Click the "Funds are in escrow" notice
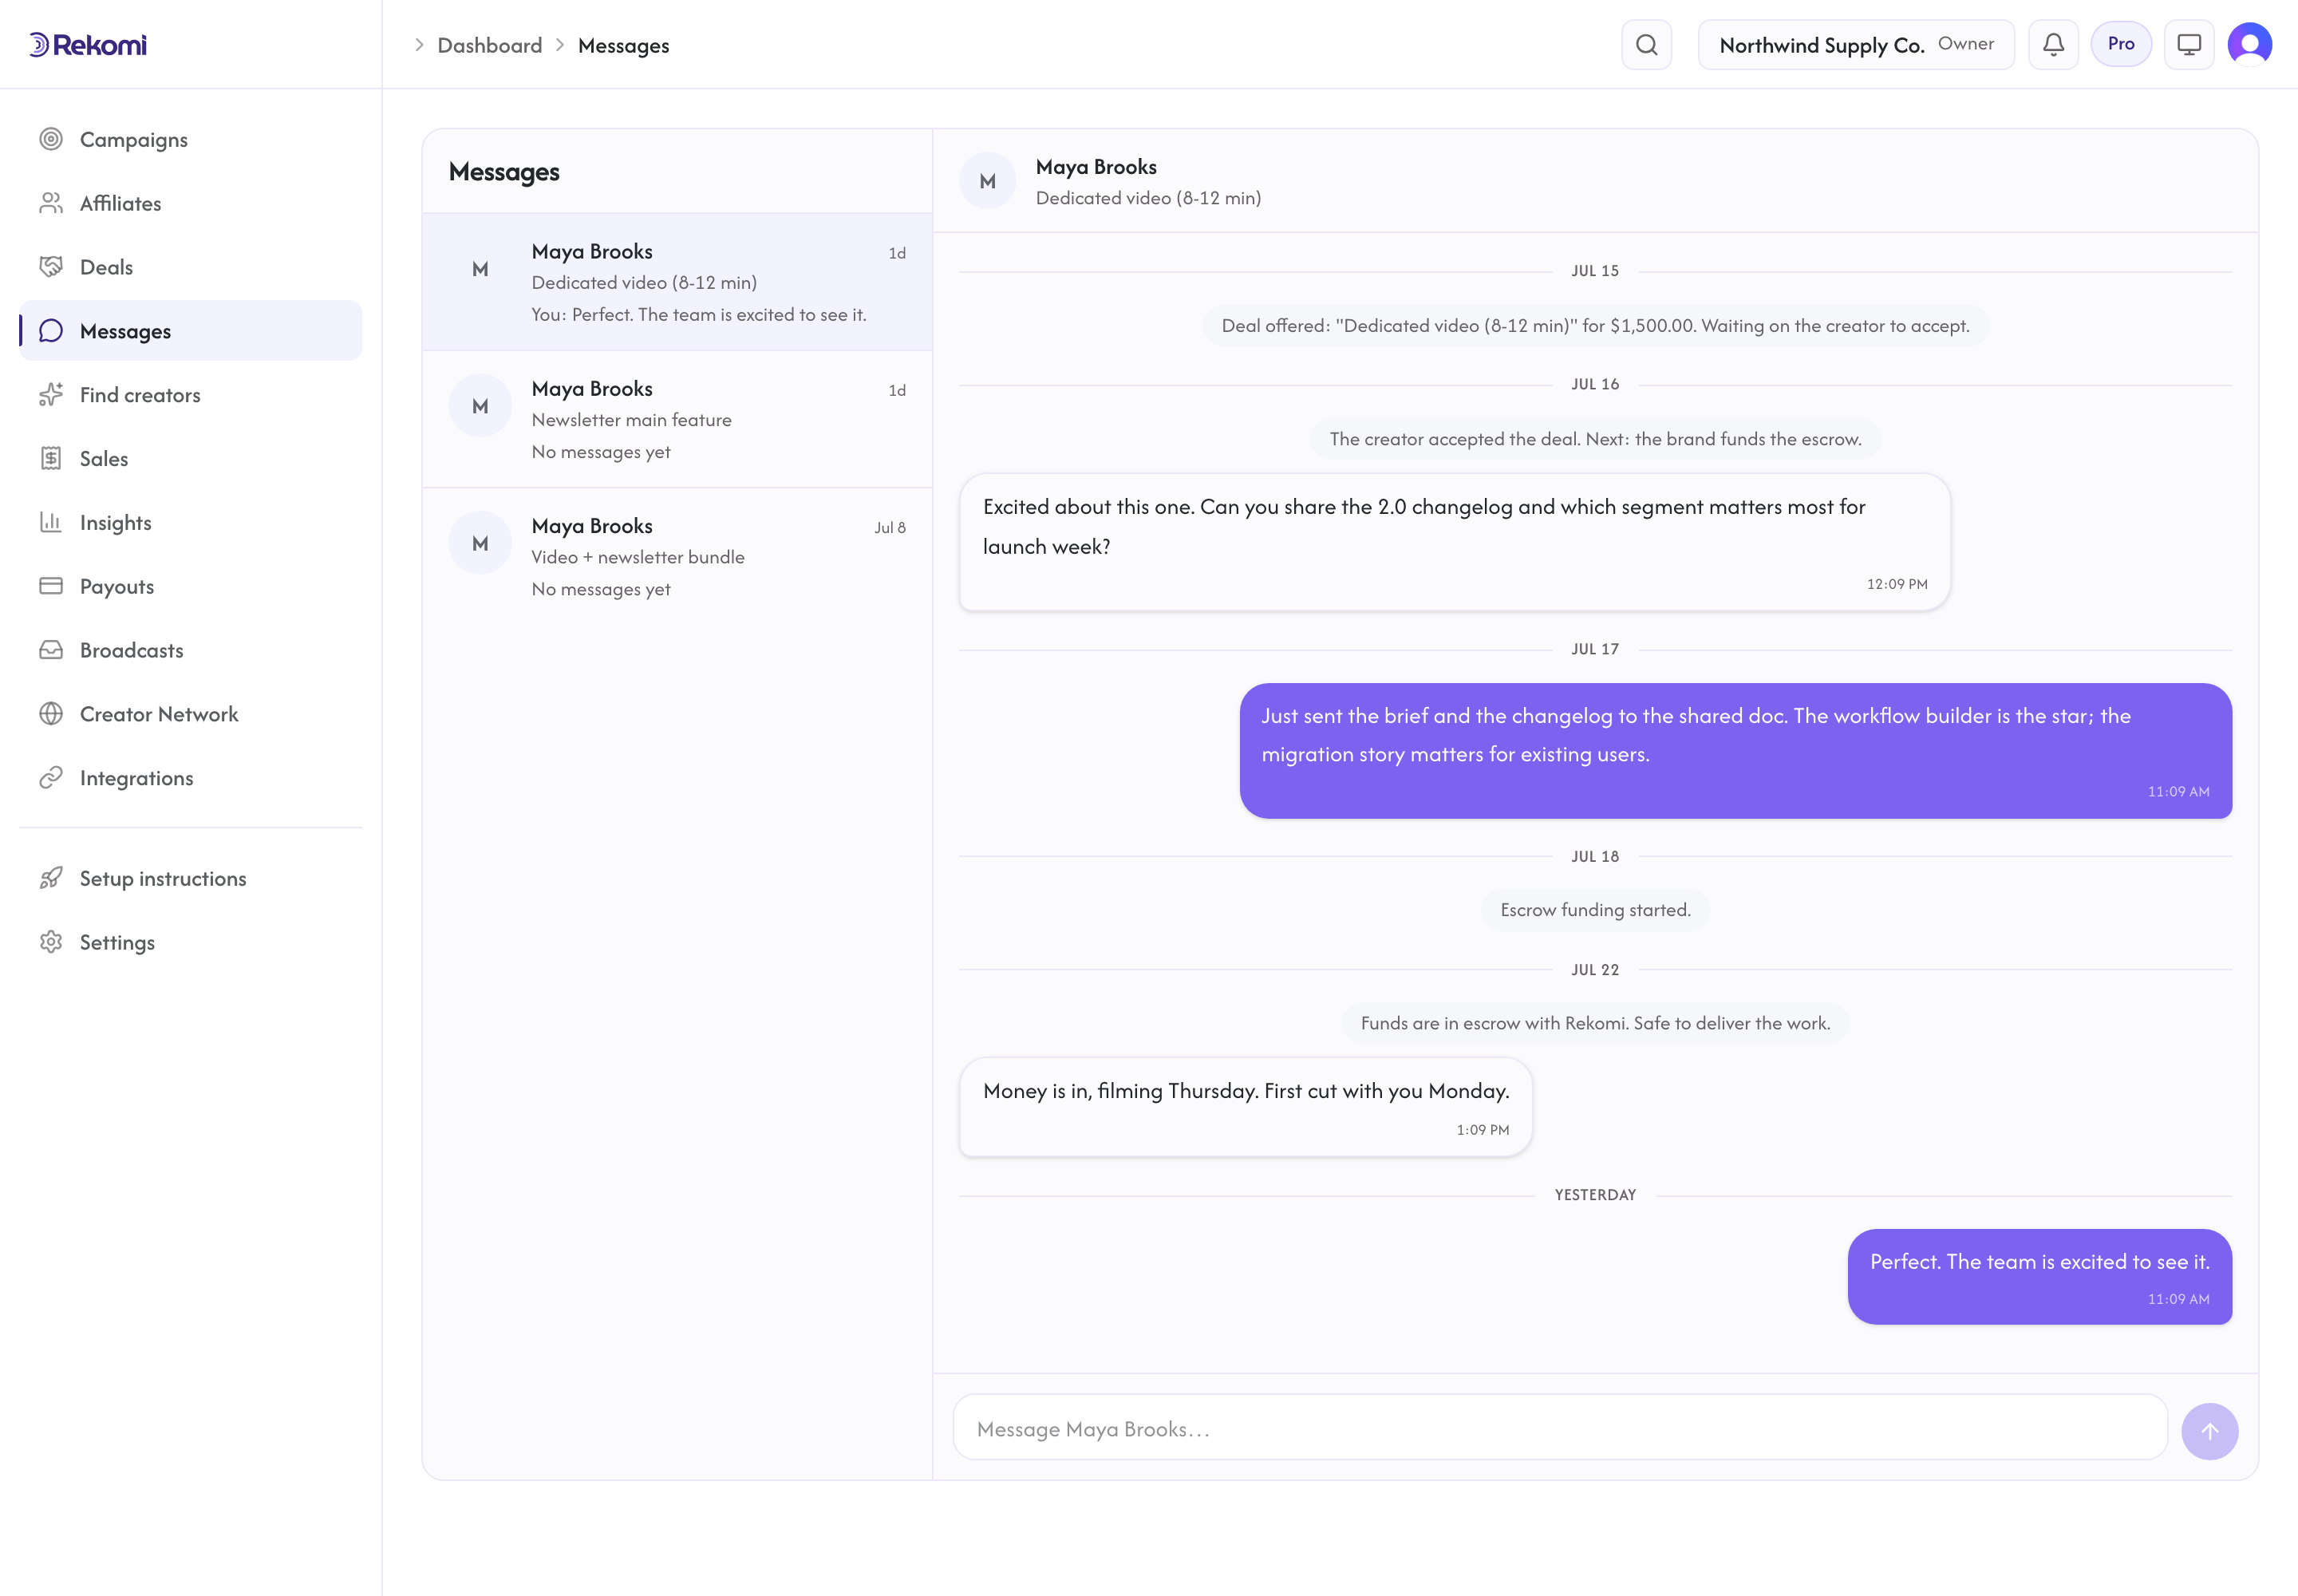This screenshot has height=1596, width=2298. coord(1595,1023)
